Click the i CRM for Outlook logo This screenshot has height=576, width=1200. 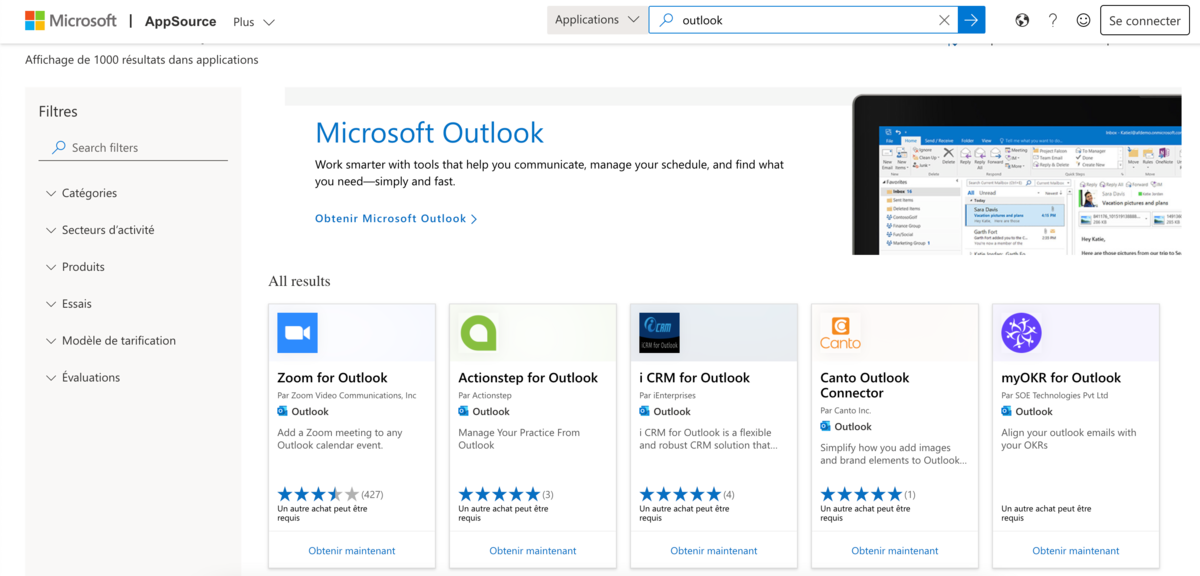pos(659,333)
